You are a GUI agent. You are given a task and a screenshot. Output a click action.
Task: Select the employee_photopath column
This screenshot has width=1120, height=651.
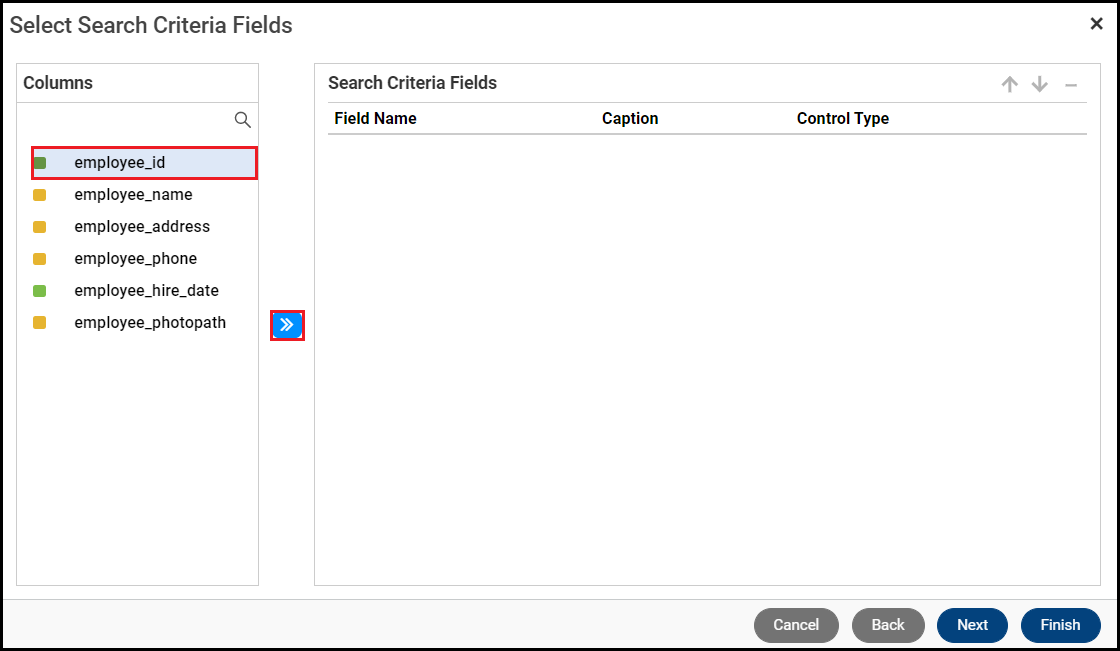click(x=150, y=323)
